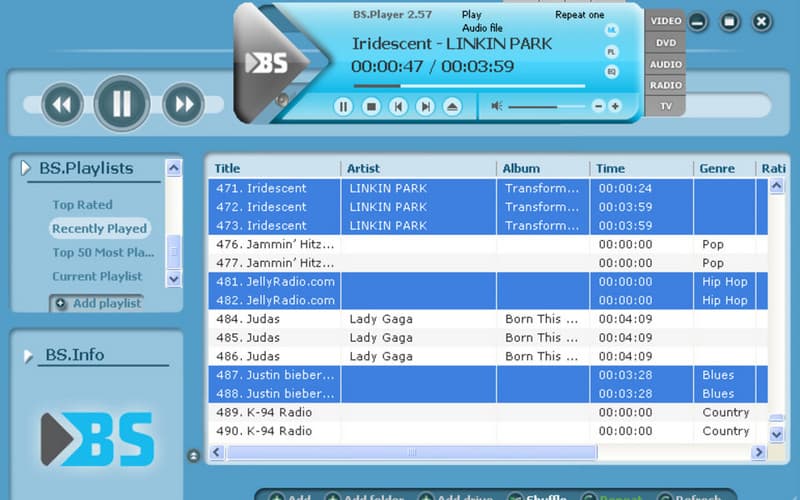This screenshot has width=800, height=500.
Task: Open the Top Rated playlist
Action: (82, 205)
